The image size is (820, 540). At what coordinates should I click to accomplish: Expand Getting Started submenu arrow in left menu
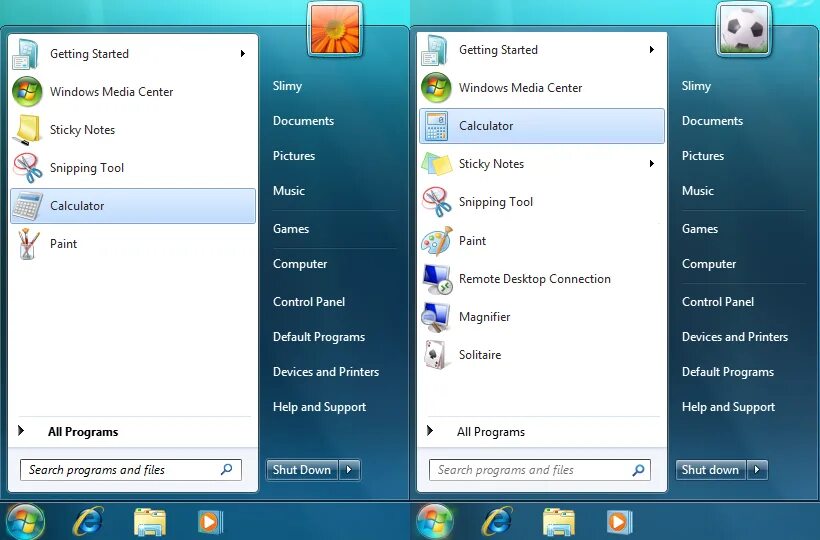[243, 54]
